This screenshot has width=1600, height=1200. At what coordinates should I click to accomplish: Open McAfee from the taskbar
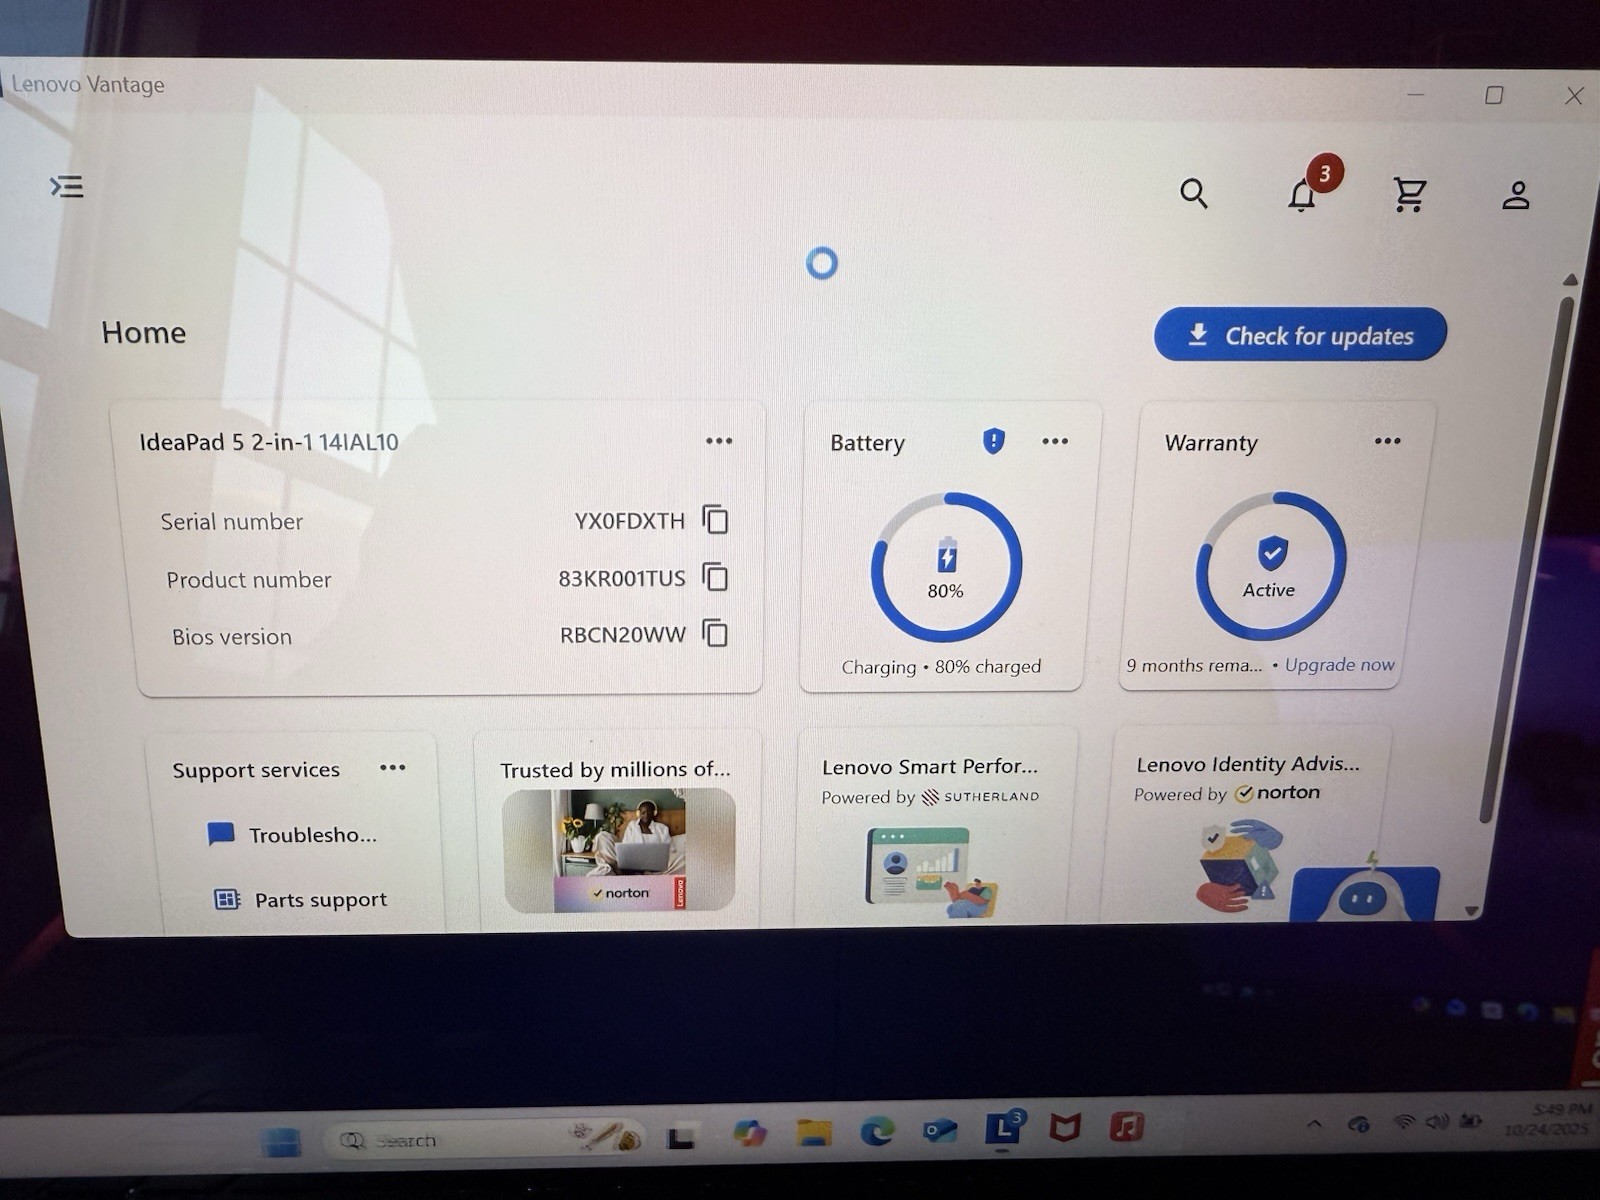pyautogui.click(x=1065, y=1128)
